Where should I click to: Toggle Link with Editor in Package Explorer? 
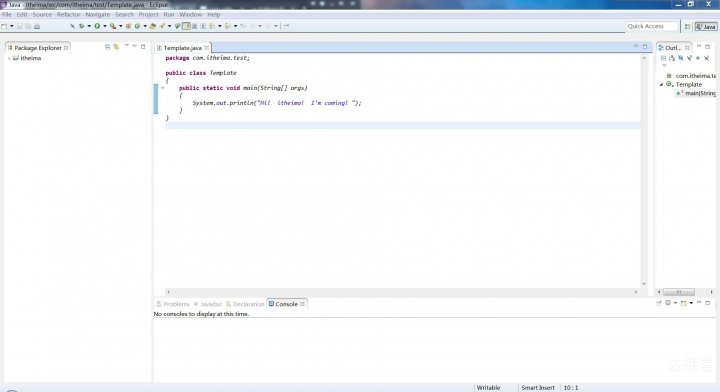[116, 47]
